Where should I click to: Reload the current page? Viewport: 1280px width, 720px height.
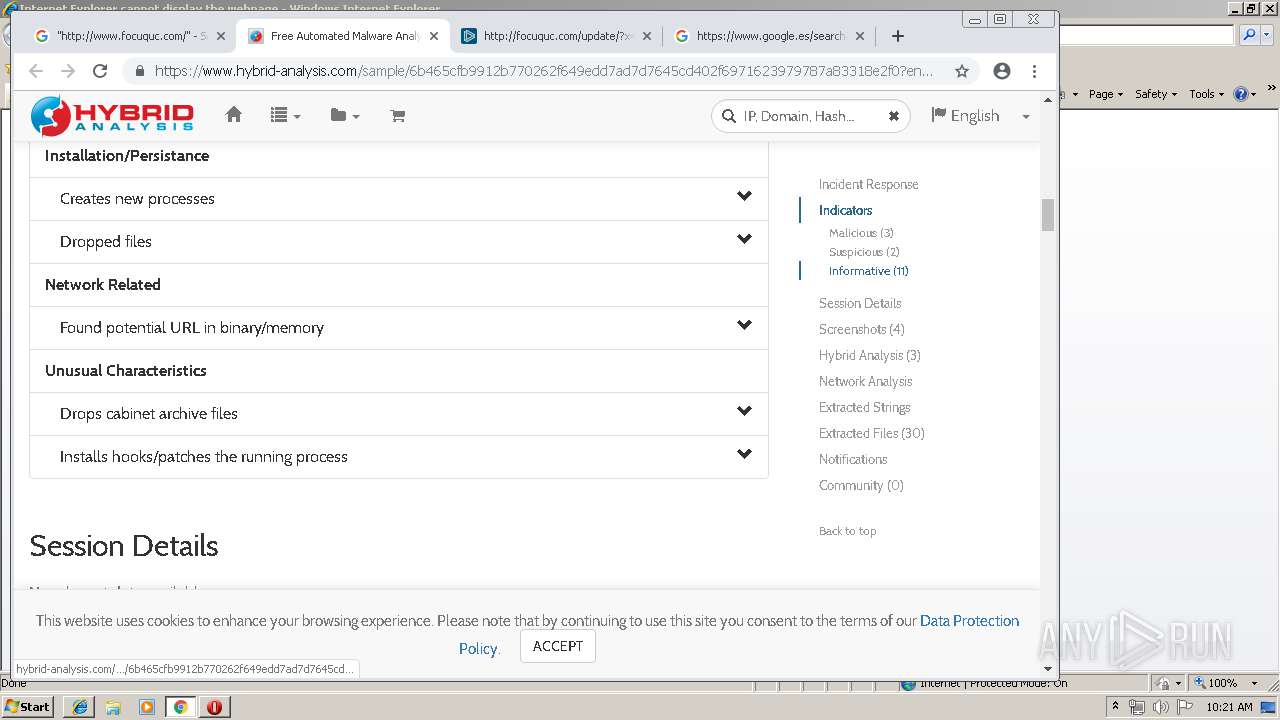point(100,71)
